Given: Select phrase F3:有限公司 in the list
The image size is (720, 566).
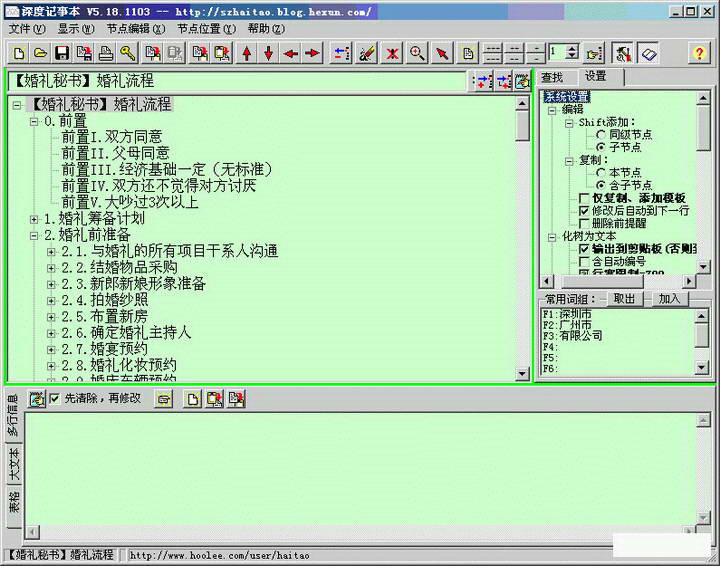Looking at the screenshot, I should [573, 336].
